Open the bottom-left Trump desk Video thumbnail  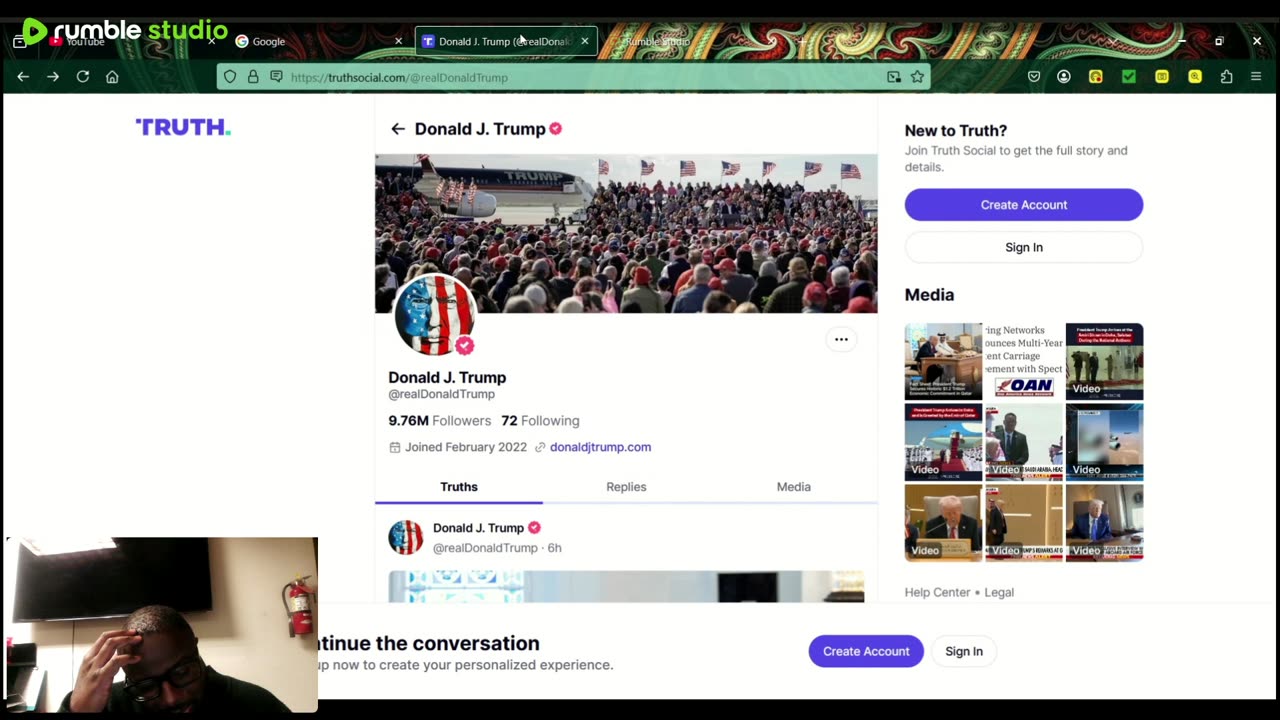(x=943, y=523)
